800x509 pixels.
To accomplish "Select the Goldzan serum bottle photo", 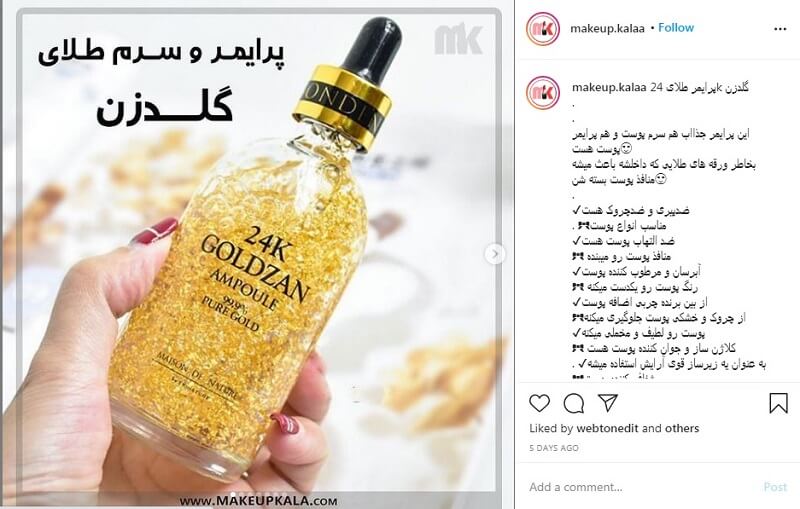I will (x=258, y=253).
